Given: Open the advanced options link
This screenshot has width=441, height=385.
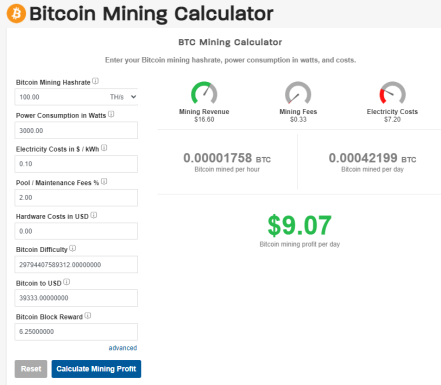Looking at the screenshot, I should pos(123,348).
